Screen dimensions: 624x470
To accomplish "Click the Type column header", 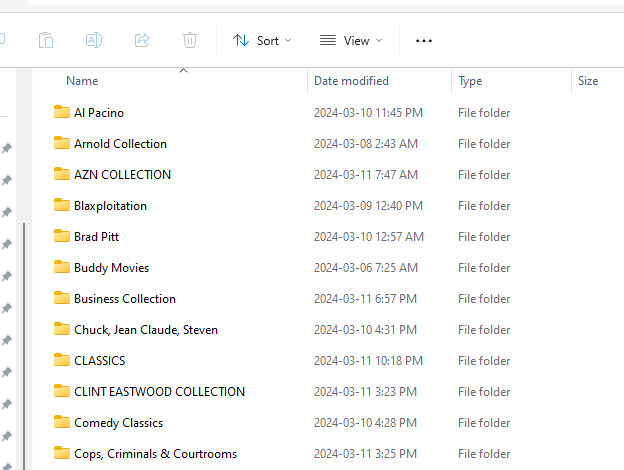I will click(470, 81).
